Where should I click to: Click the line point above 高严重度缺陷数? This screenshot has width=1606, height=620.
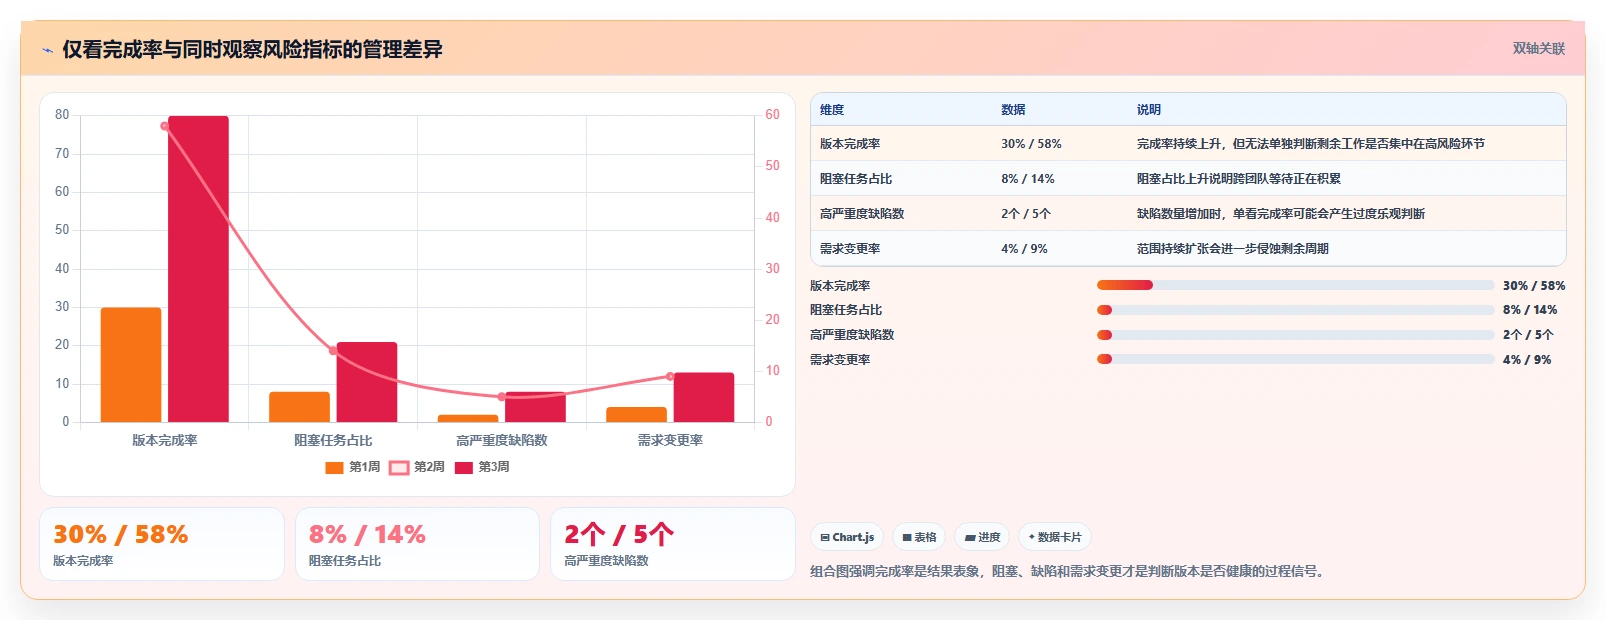coord(502,397)
